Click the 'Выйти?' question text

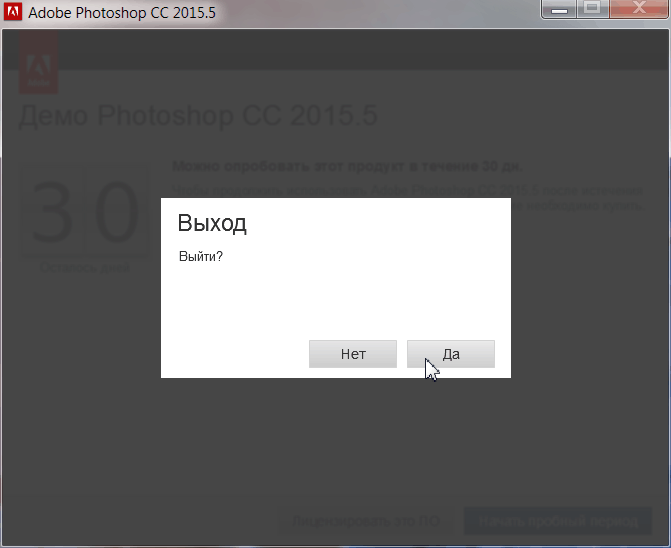201,257
